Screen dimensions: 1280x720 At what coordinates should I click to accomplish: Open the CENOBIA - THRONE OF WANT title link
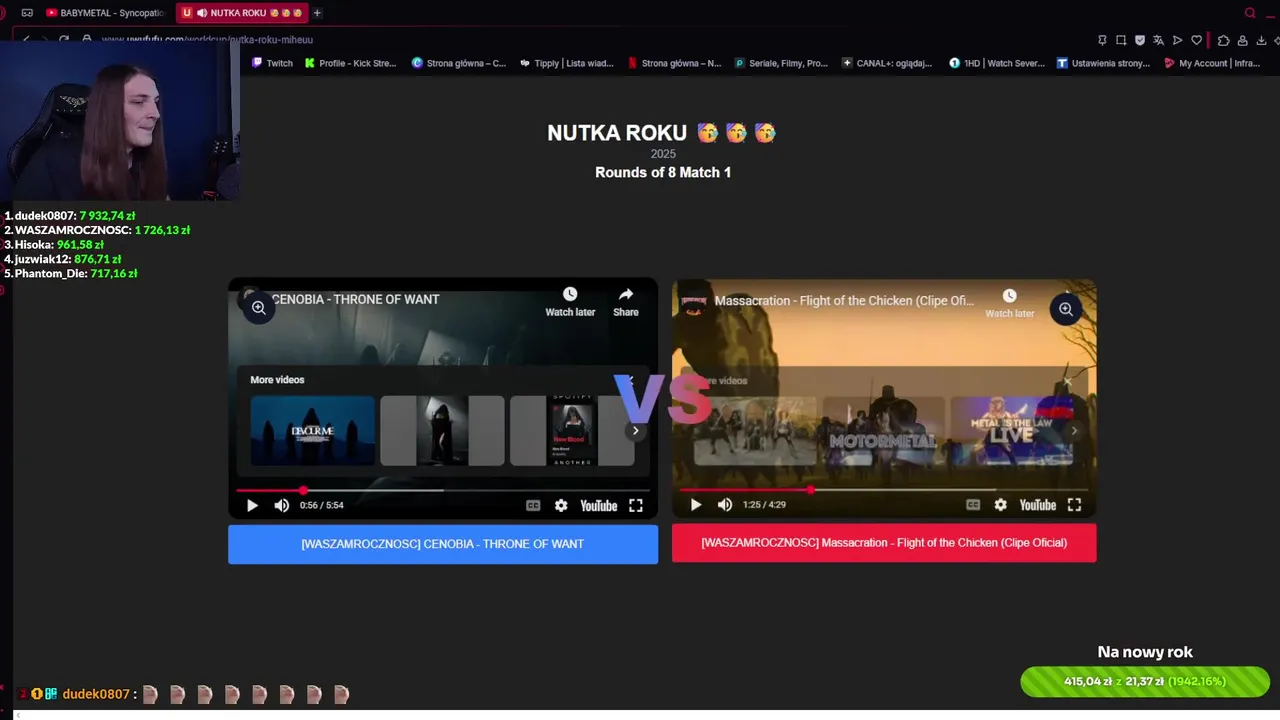point(355,299)
